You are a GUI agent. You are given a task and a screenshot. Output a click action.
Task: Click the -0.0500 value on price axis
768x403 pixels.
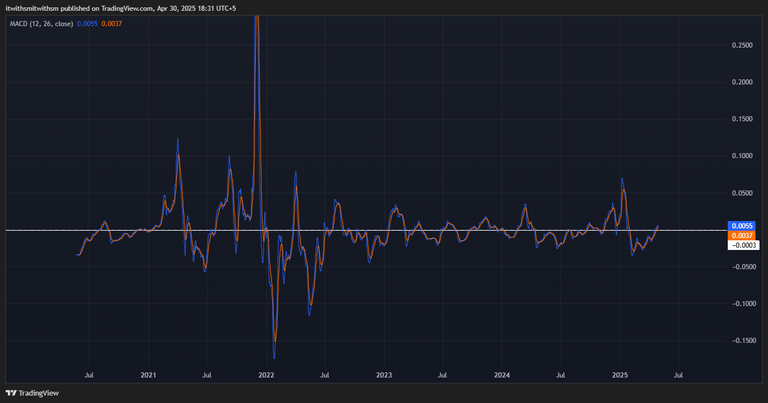744,267
